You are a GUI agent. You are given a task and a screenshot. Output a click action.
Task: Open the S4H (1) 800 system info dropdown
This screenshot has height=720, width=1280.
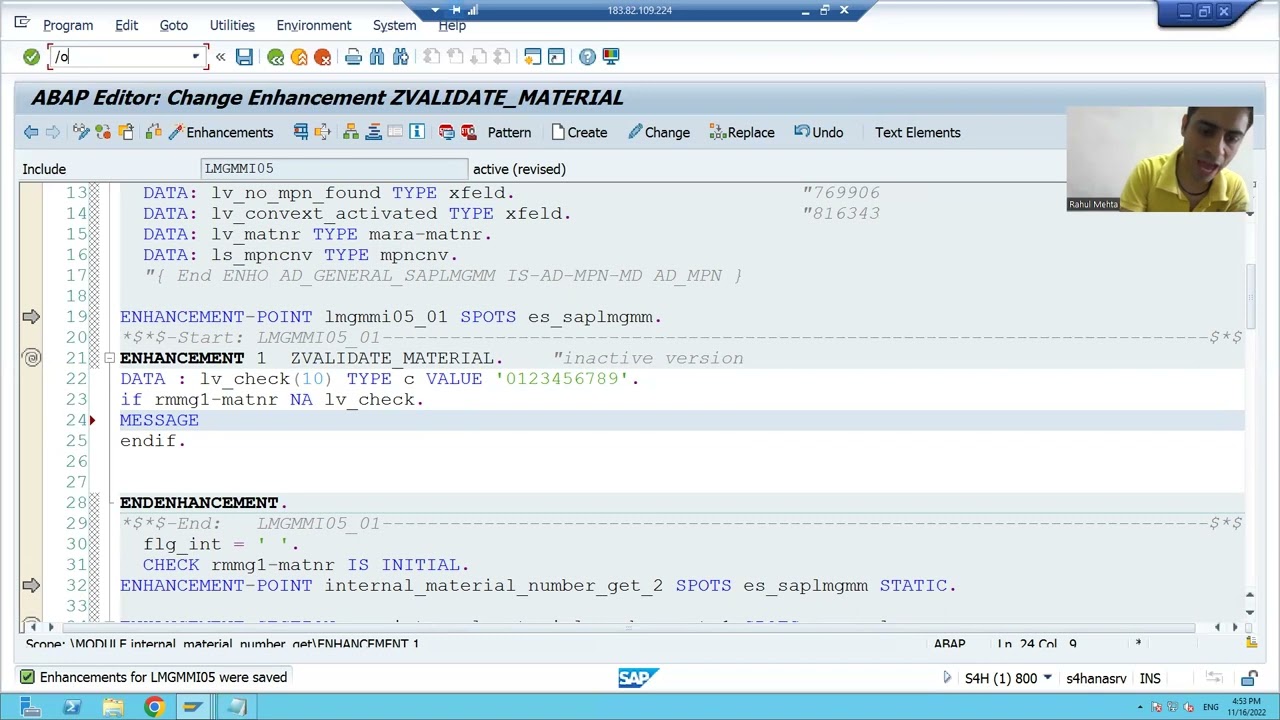pos(1047,678)
